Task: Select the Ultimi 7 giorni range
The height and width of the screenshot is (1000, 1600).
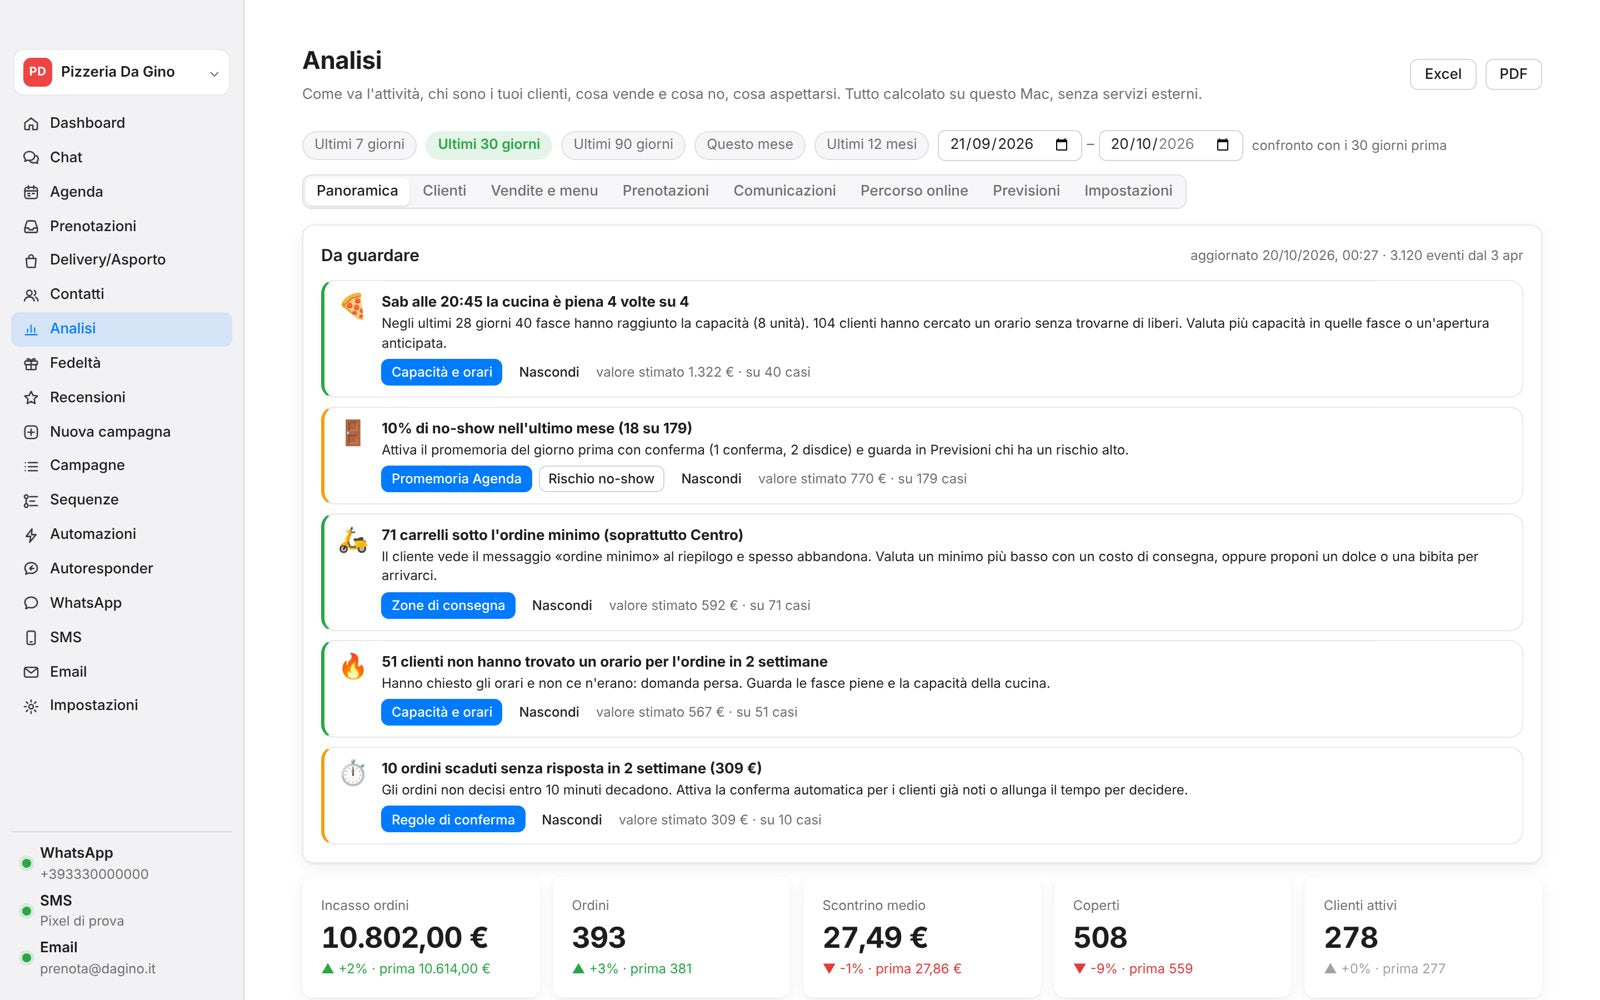Action: click(359, 145)
